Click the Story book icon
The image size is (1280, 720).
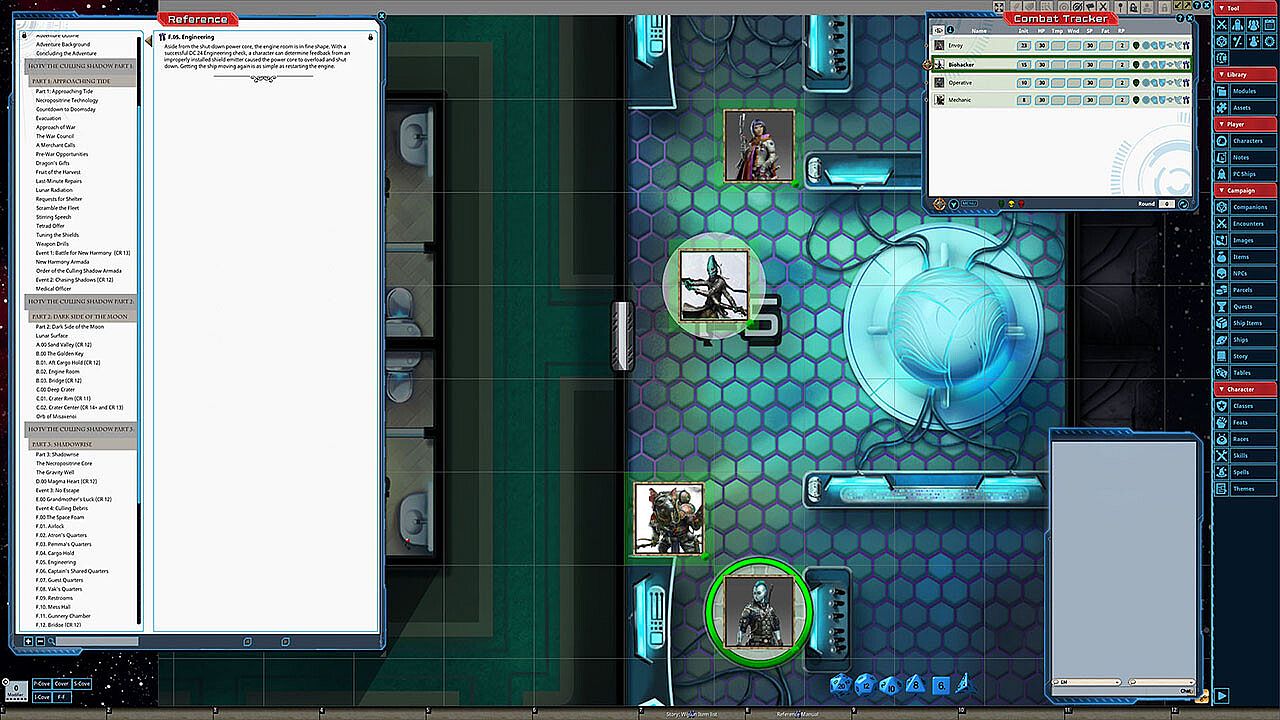point(1221,356)
